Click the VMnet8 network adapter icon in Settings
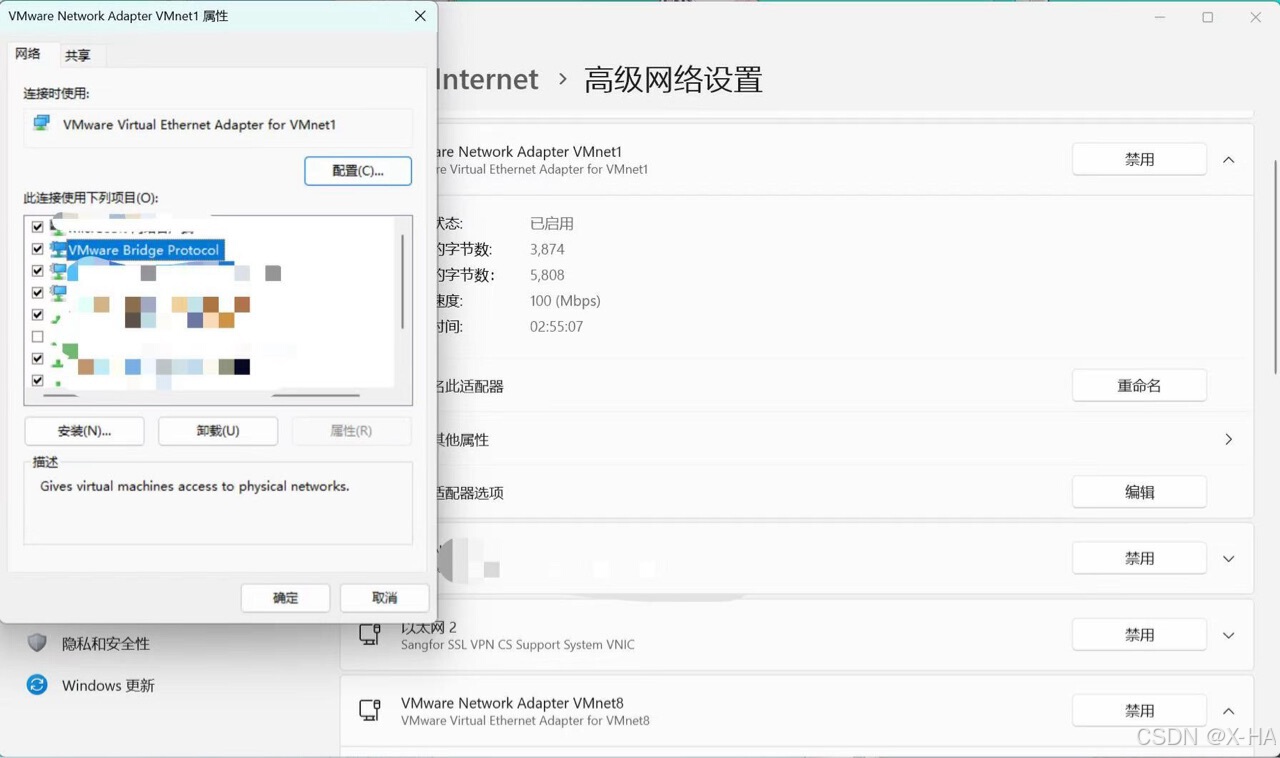The height and width of the screenshot is (758, 1280). coord(370,710)
